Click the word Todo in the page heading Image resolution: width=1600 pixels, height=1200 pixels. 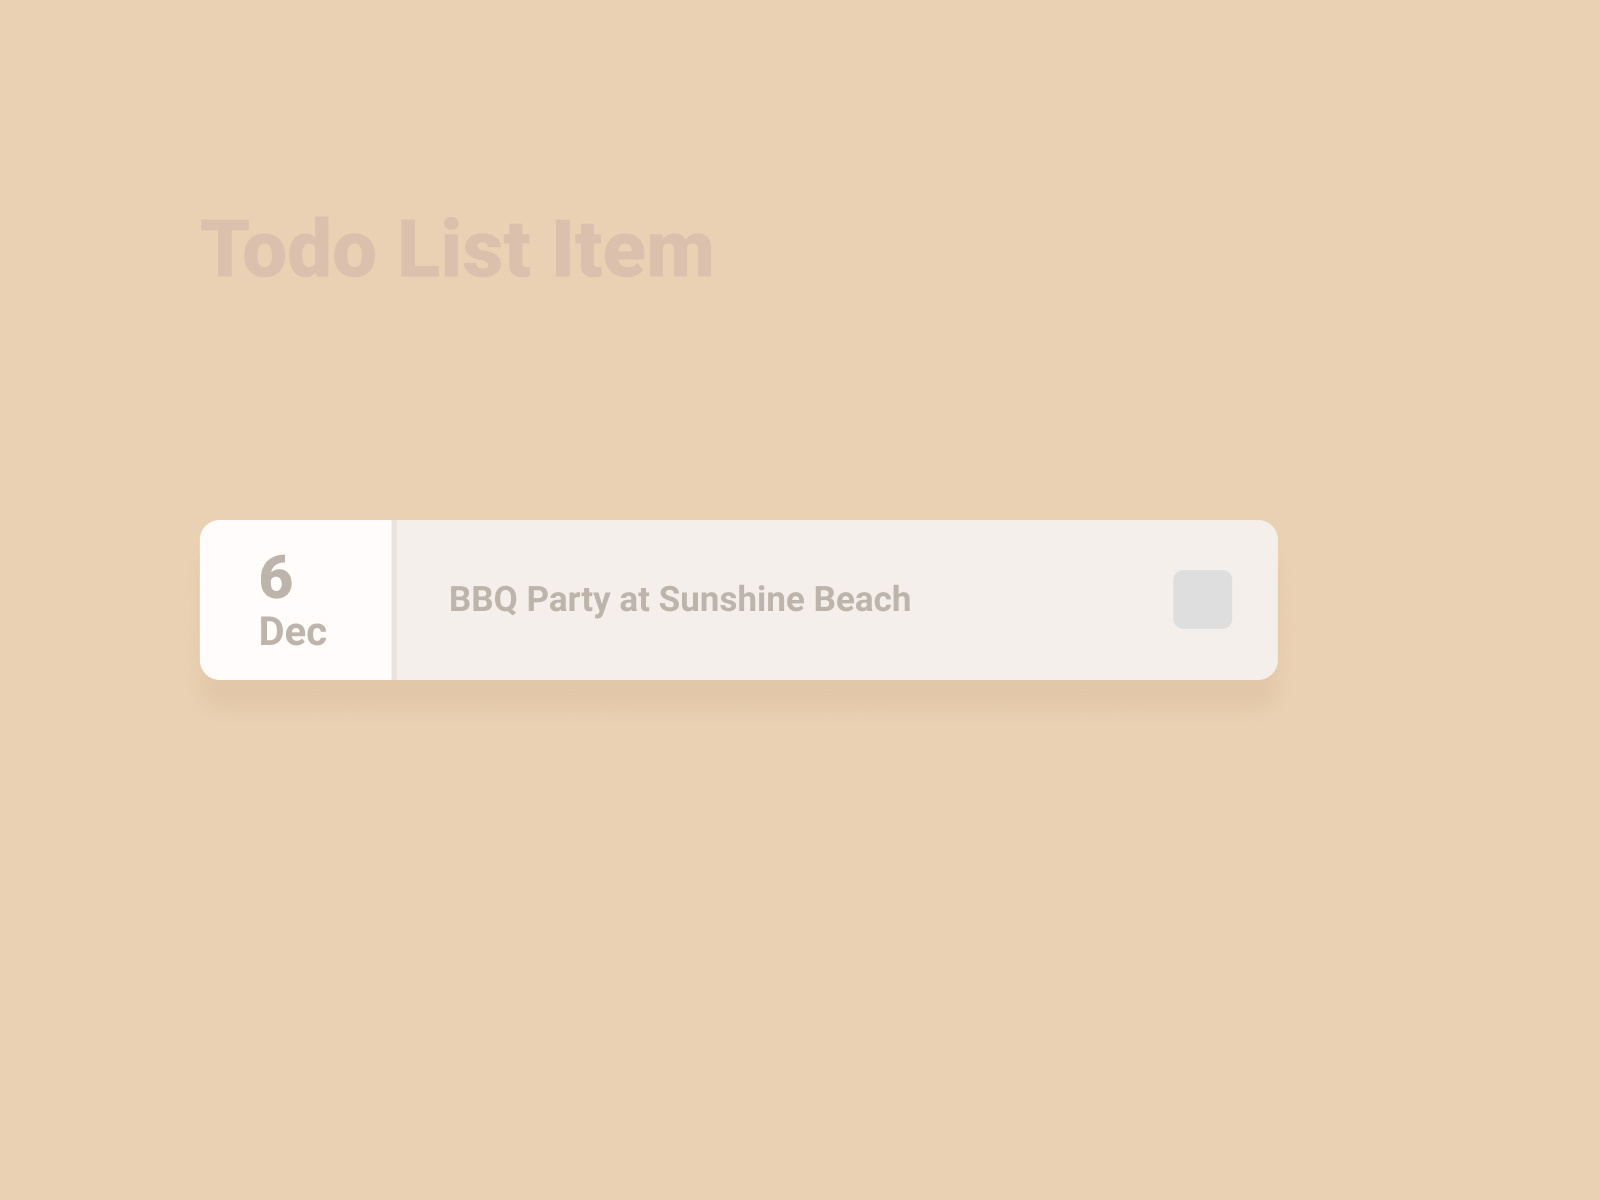point(288,249)
